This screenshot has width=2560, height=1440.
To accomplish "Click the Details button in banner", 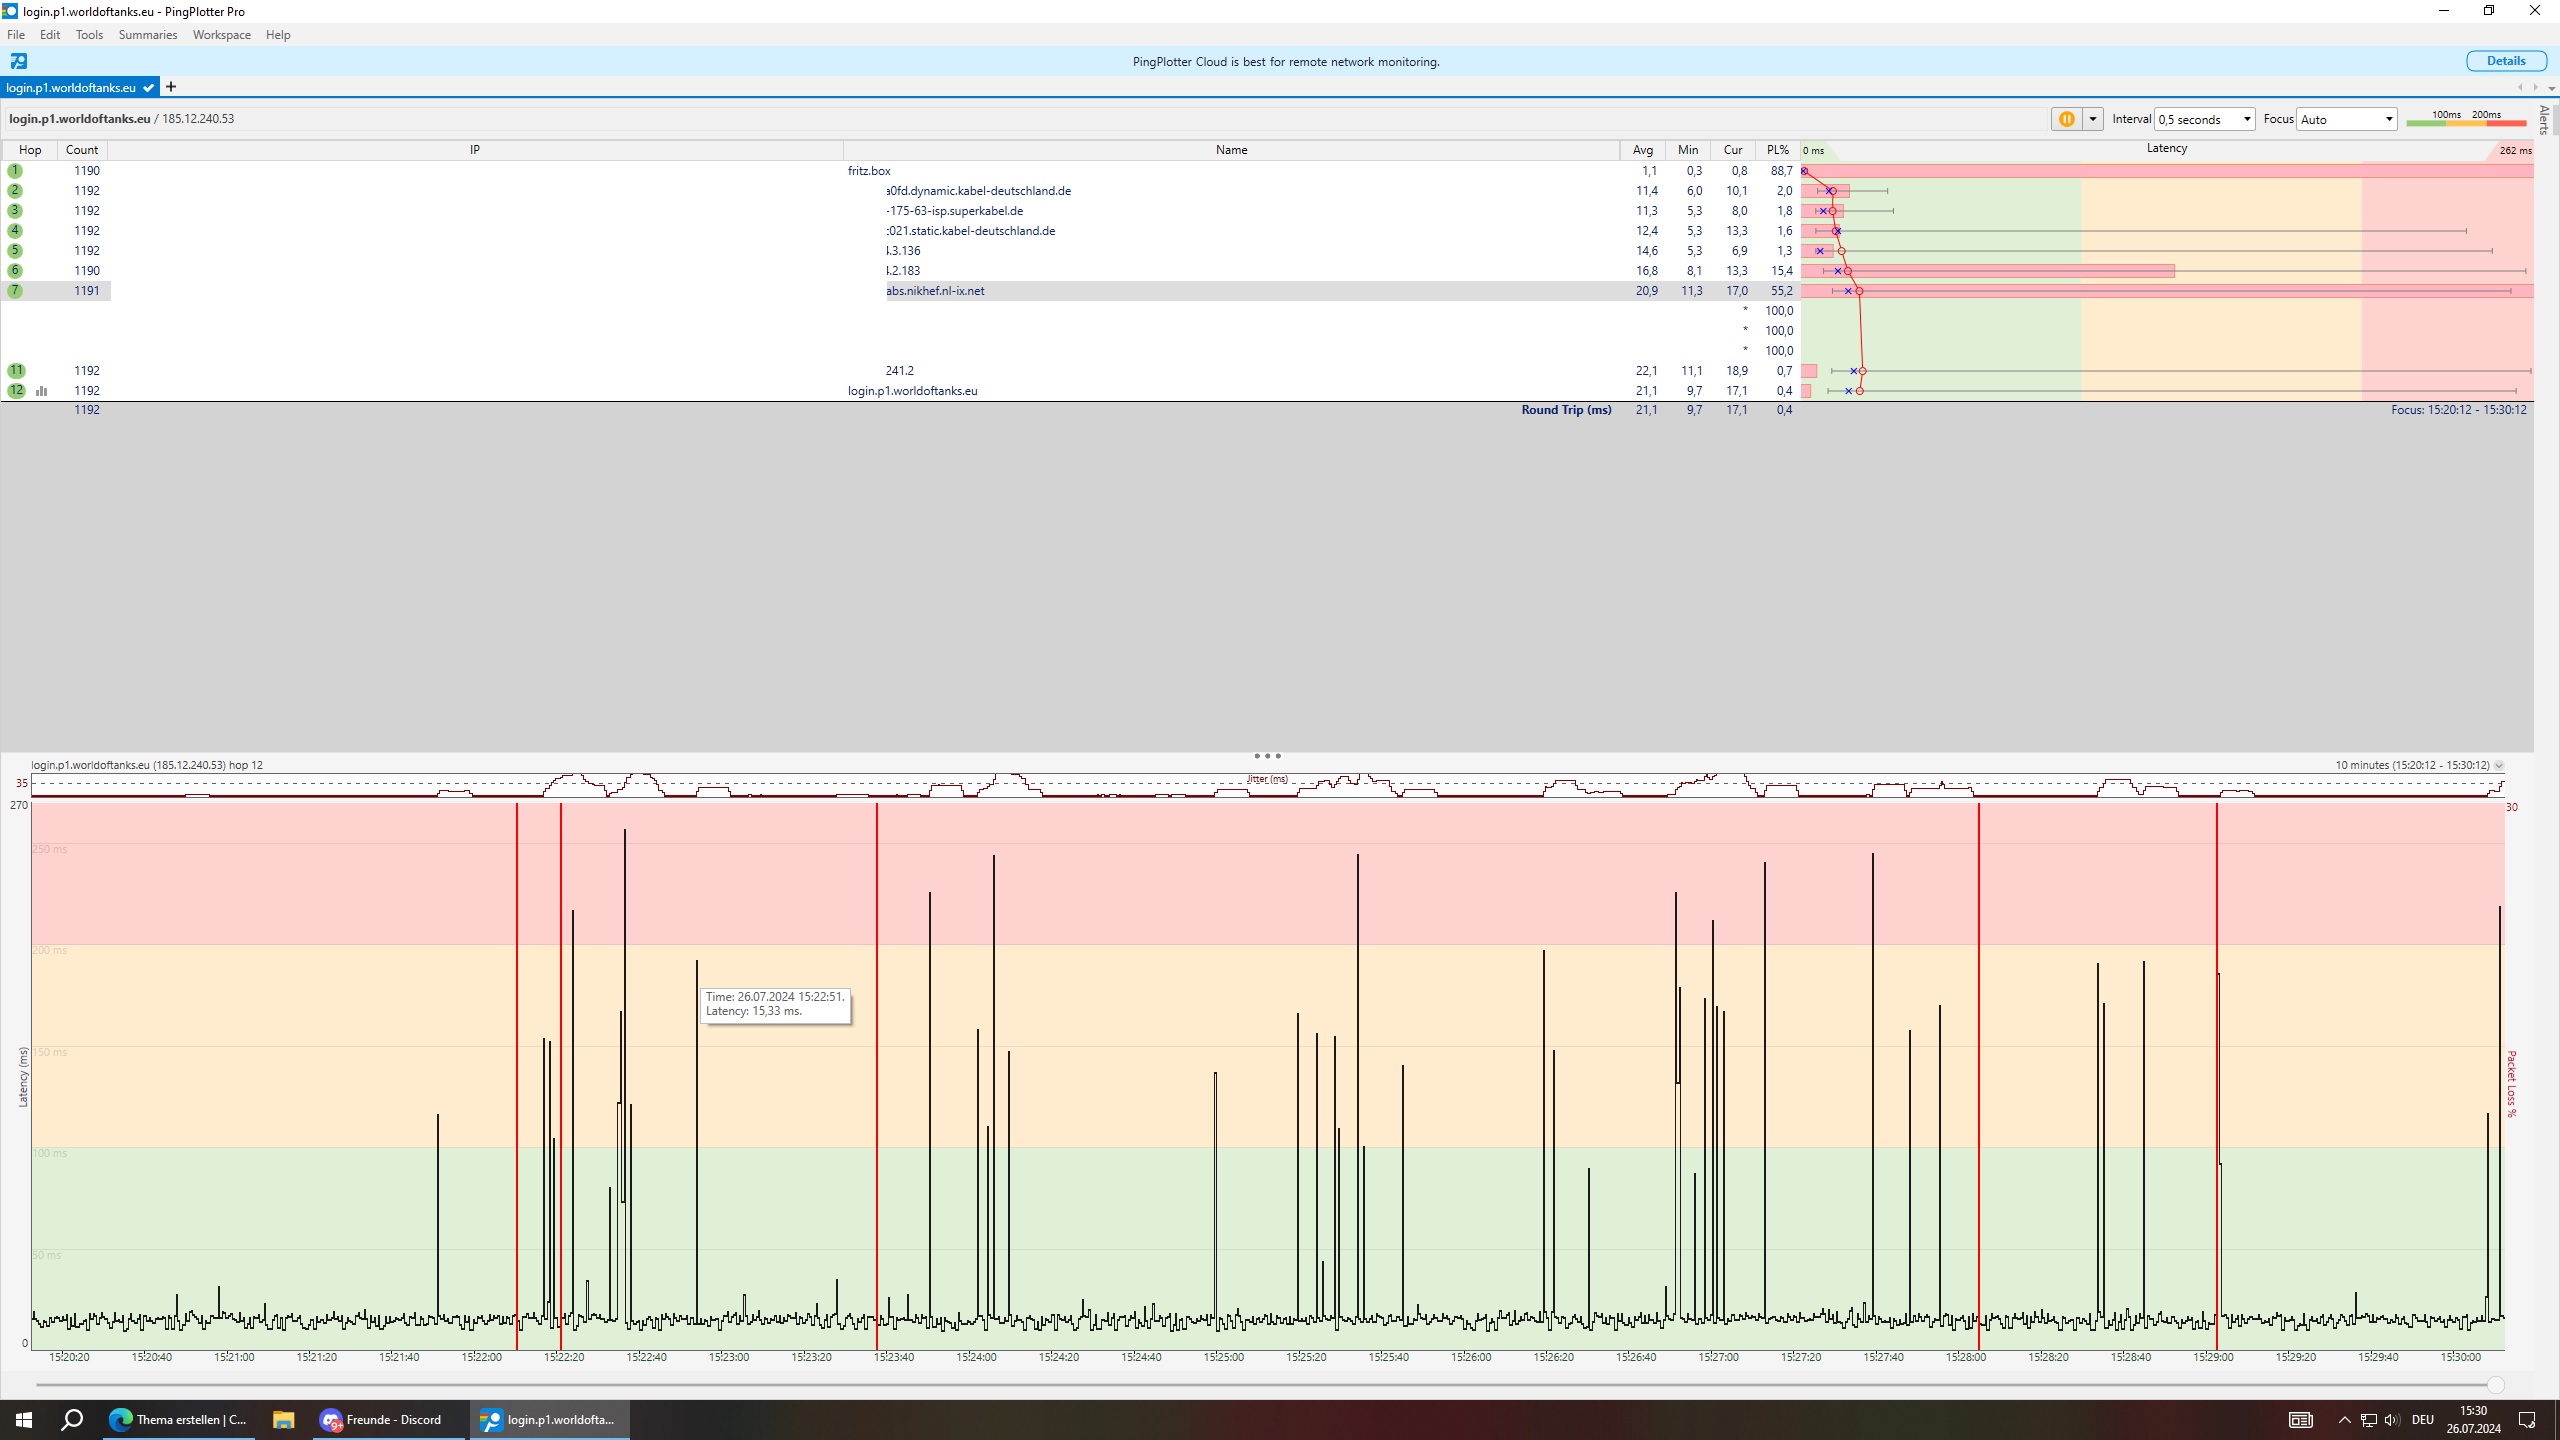I will pyautogui.click(x=2505, y=61).
